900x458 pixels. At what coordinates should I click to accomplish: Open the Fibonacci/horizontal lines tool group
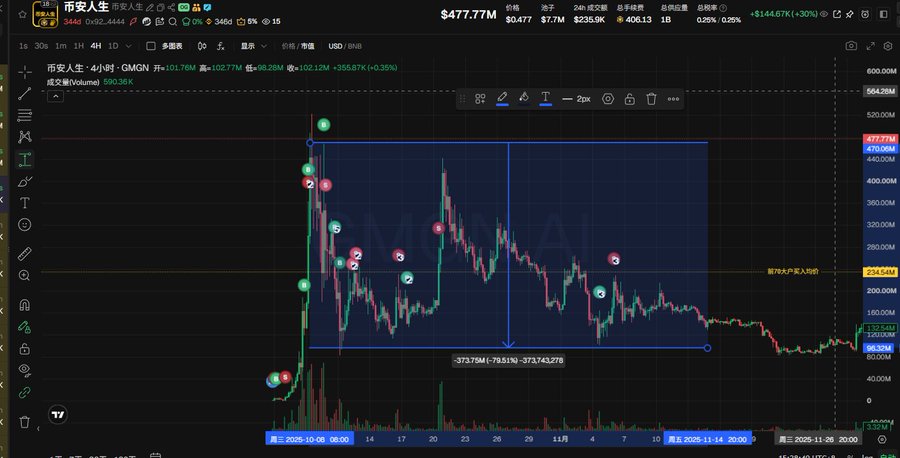tap(25, 115)
